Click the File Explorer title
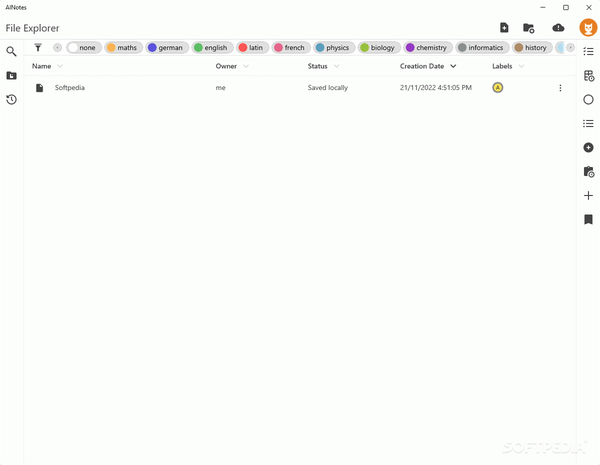This screenshot has width=600, height=465. pyautogui.click(x=33, y=28)
